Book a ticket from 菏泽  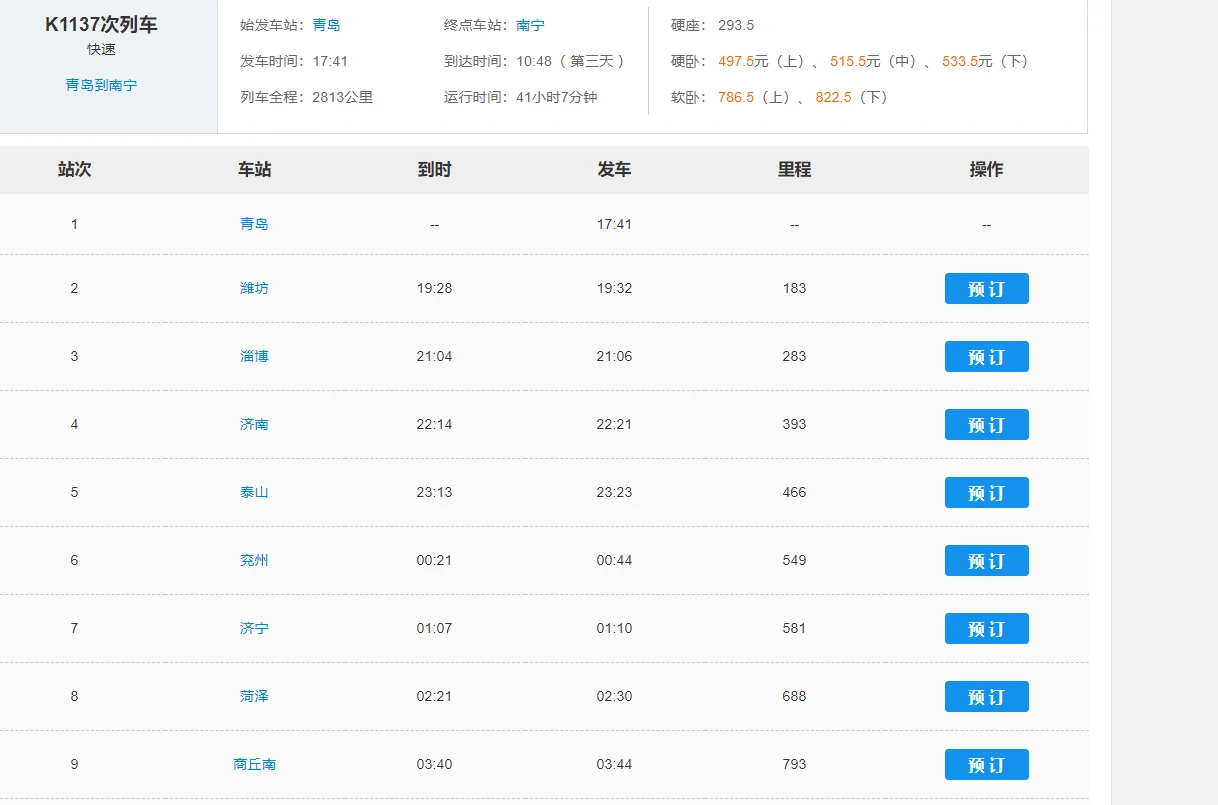click(986, 696)
